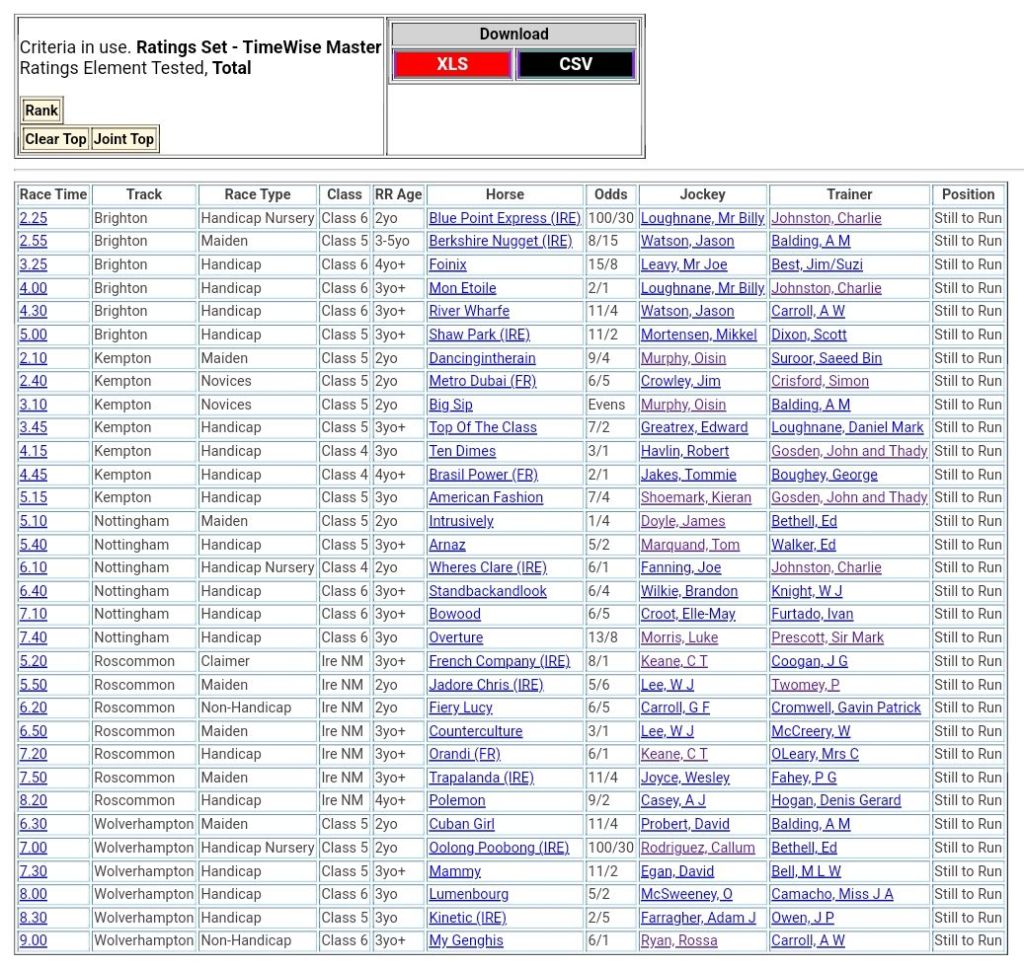The image size is (1024, 968).
Task: Open horse Oolong Poobong (IRE)
Action: coord(498,847)
